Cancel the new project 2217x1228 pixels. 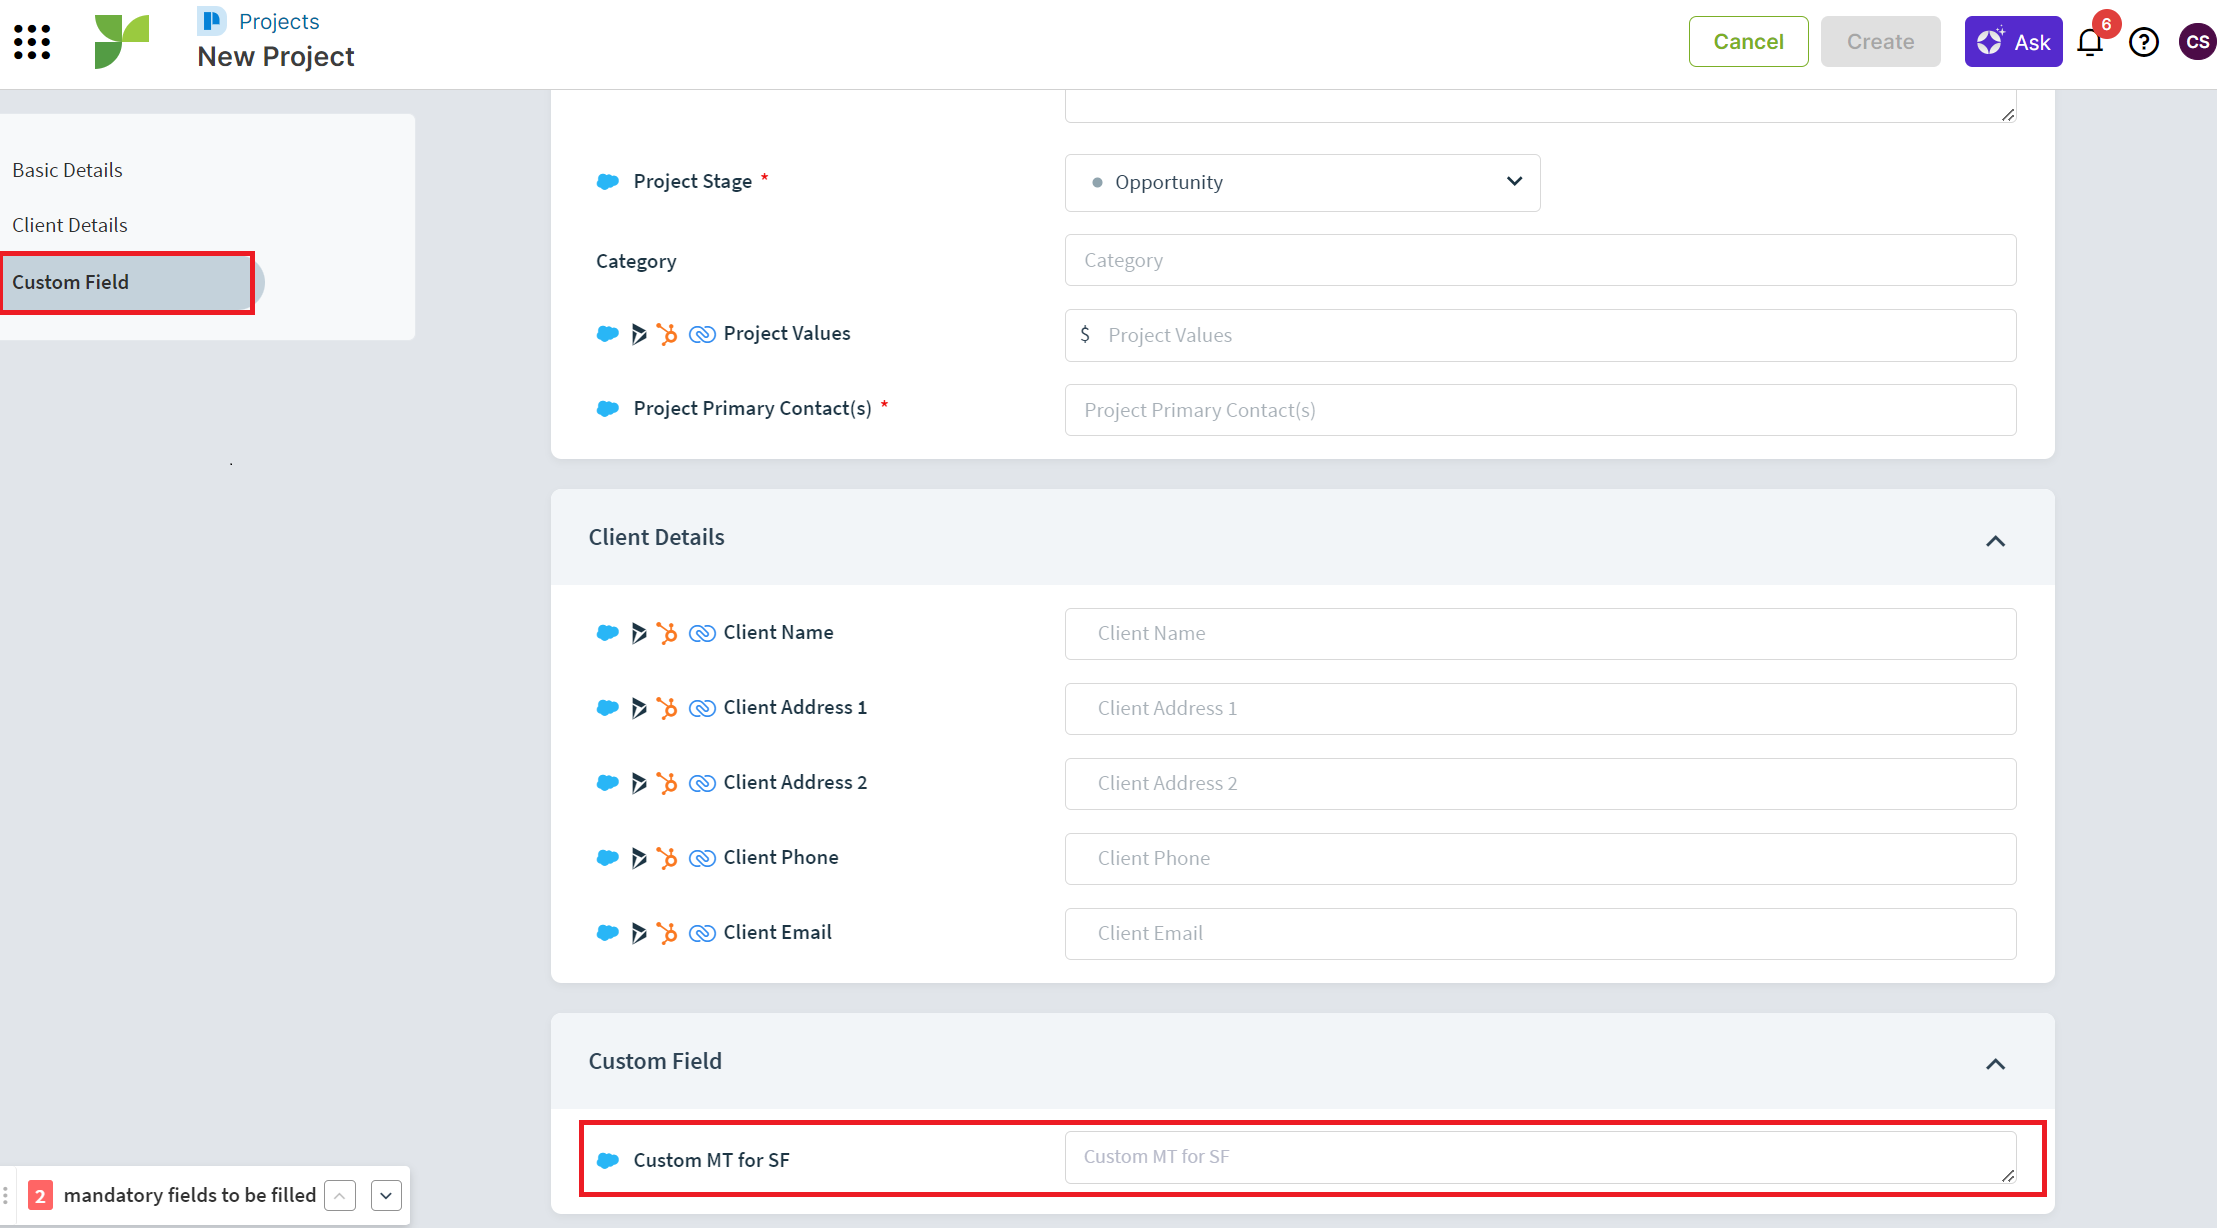(x=1748, y=42)
